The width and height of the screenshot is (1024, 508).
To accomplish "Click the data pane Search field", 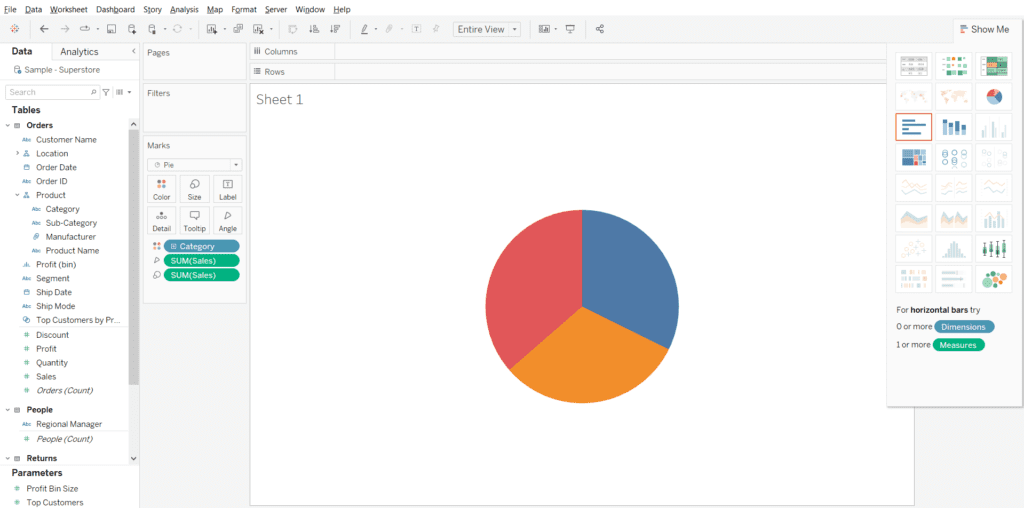I will click(x=52, y=92).
